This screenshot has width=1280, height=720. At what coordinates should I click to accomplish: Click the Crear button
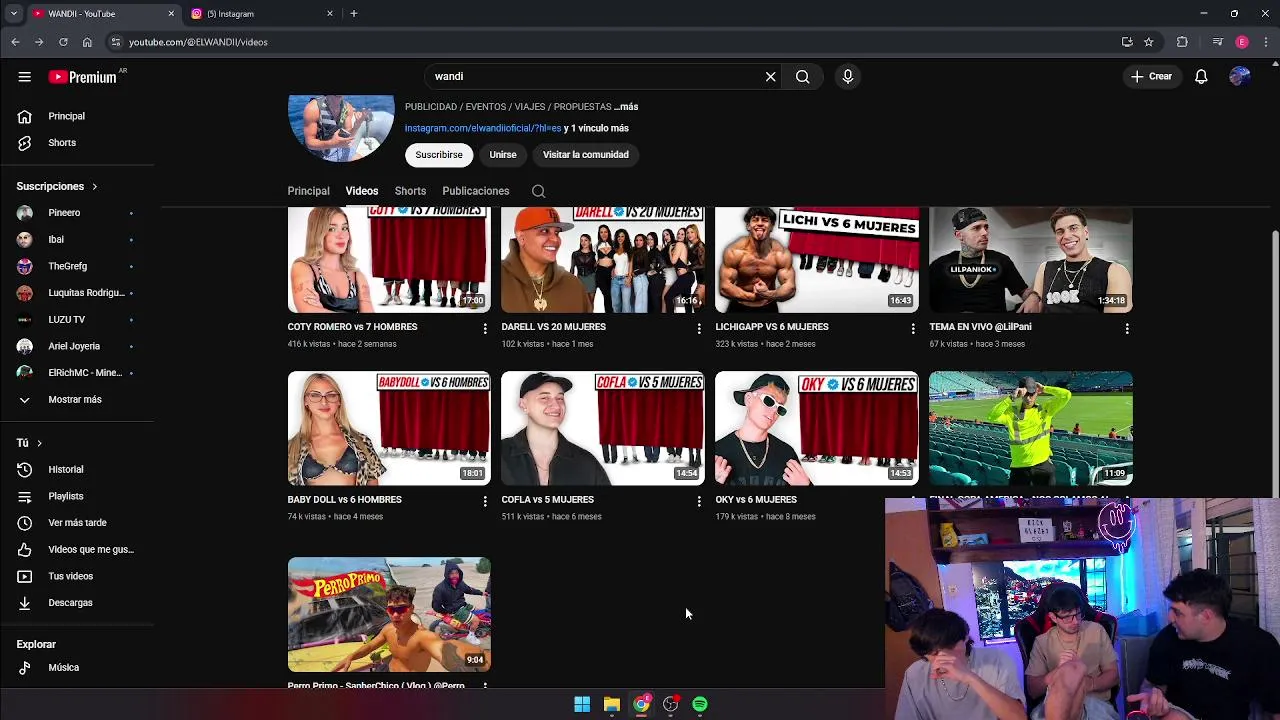[x=1151, y=77]
